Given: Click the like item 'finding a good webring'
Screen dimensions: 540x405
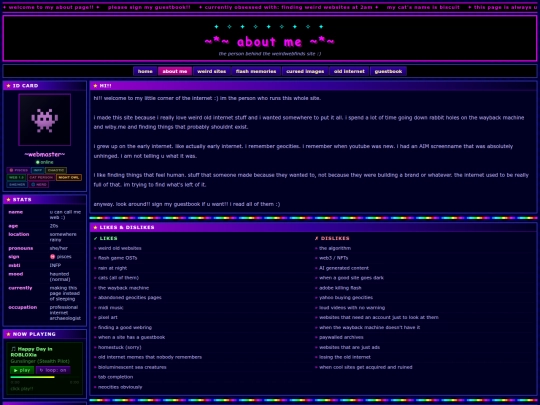Looking at the screenshot, I should (x=125, y=328).
